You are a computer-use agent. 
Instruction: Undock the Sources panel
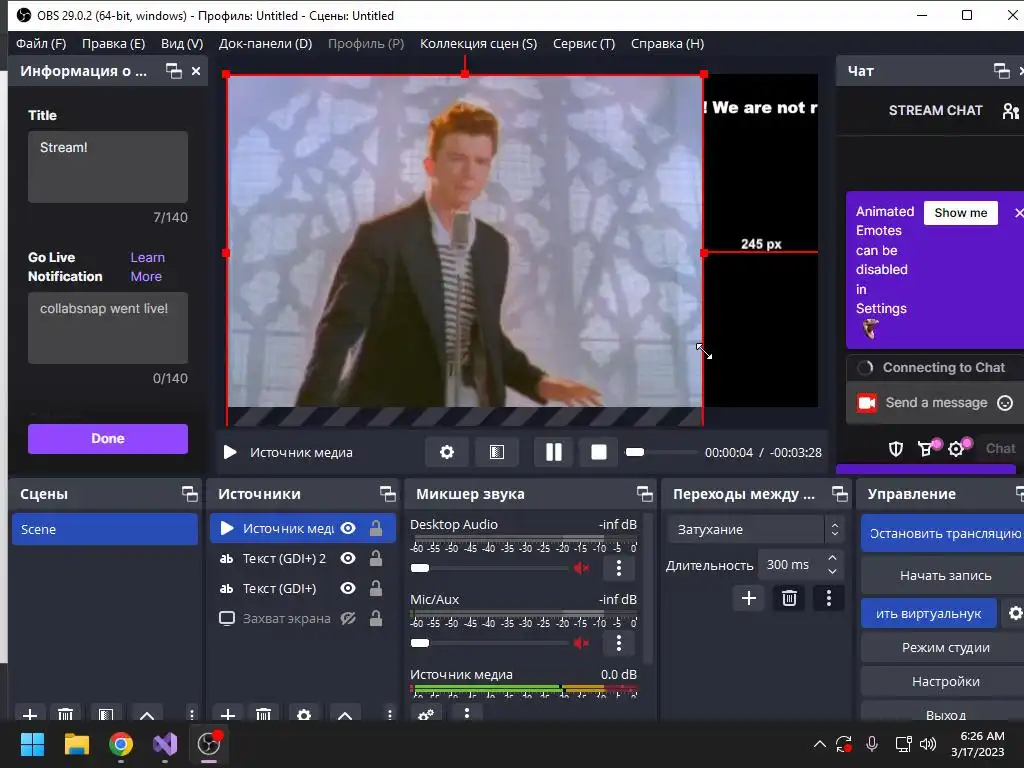(x=388, y=494)
